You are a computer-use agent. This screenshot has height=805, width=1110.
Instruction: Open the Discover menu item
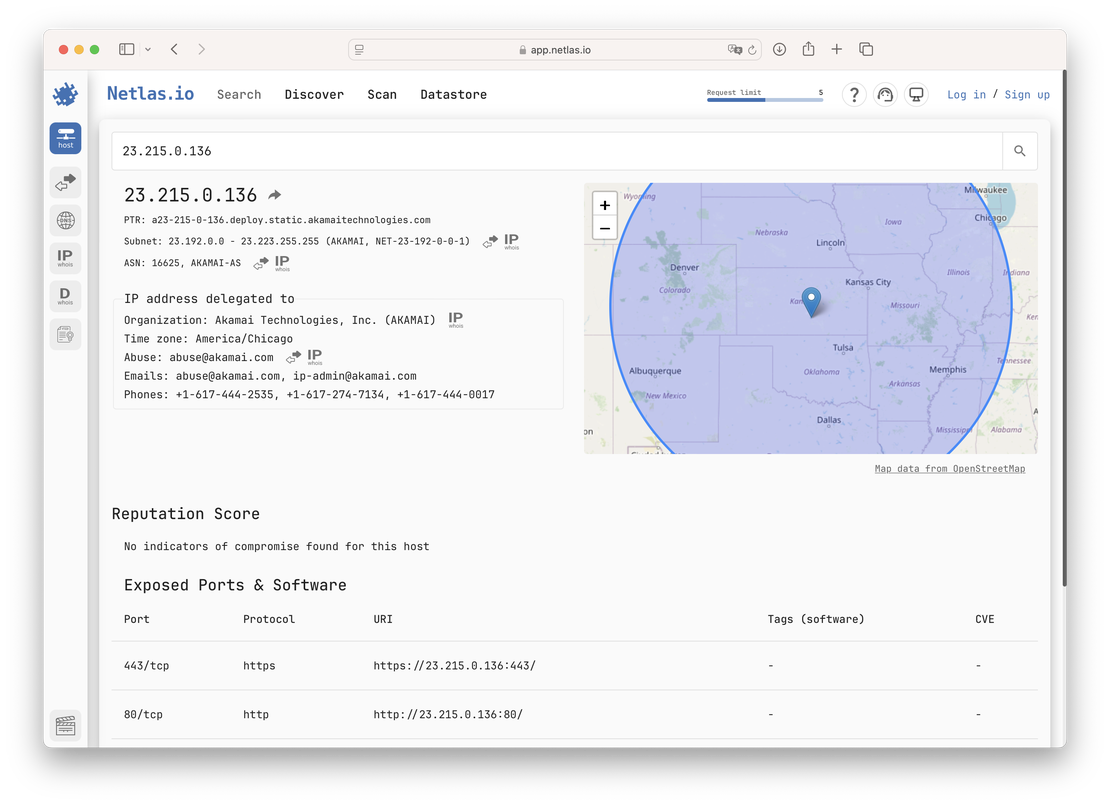[314, 94]
